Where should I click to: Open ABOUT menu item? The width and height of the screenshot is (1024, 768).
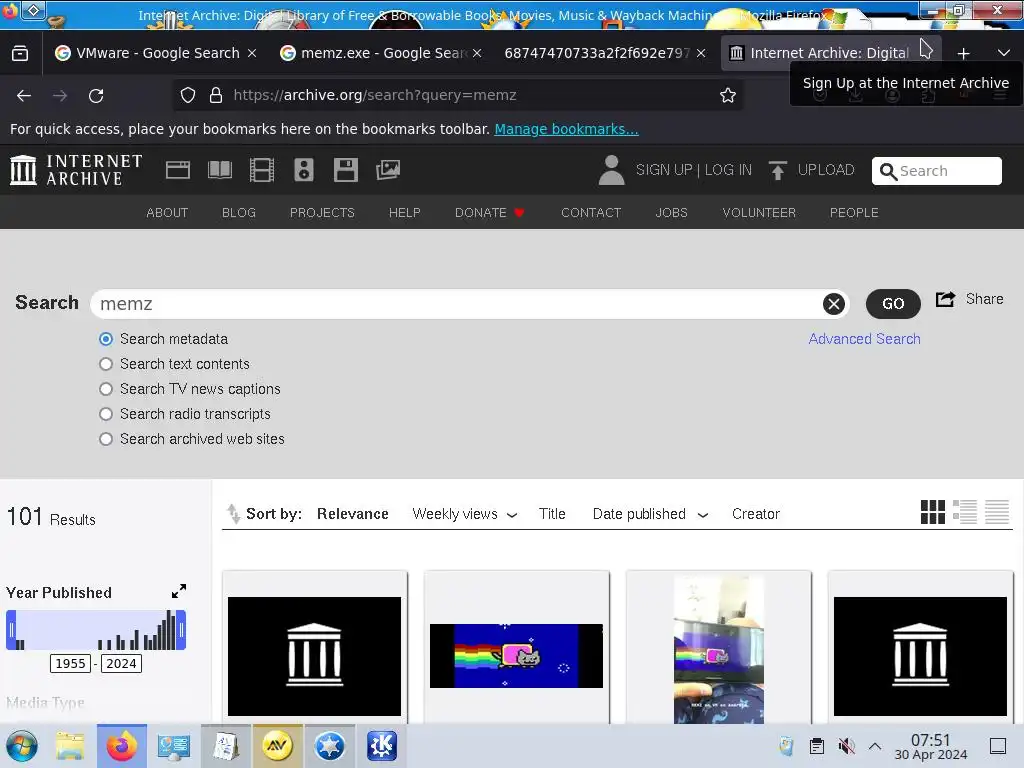pos(167,213)
